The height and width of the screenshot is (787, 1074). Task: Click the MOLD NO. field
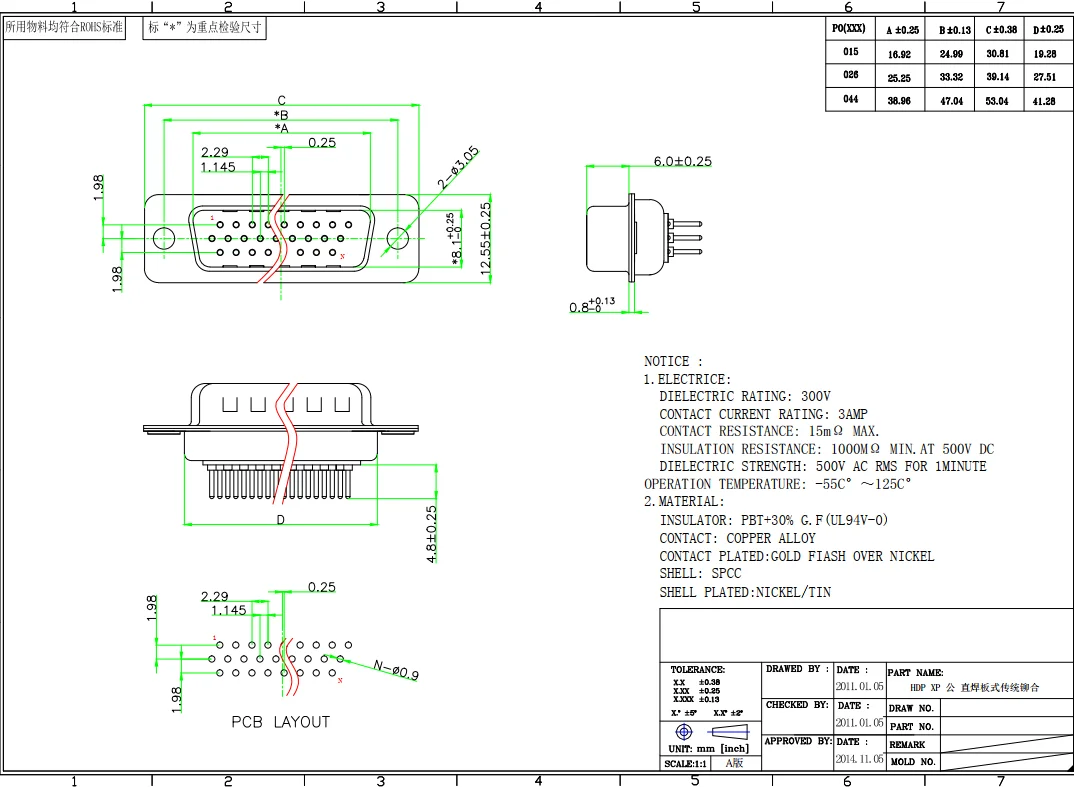911,762
